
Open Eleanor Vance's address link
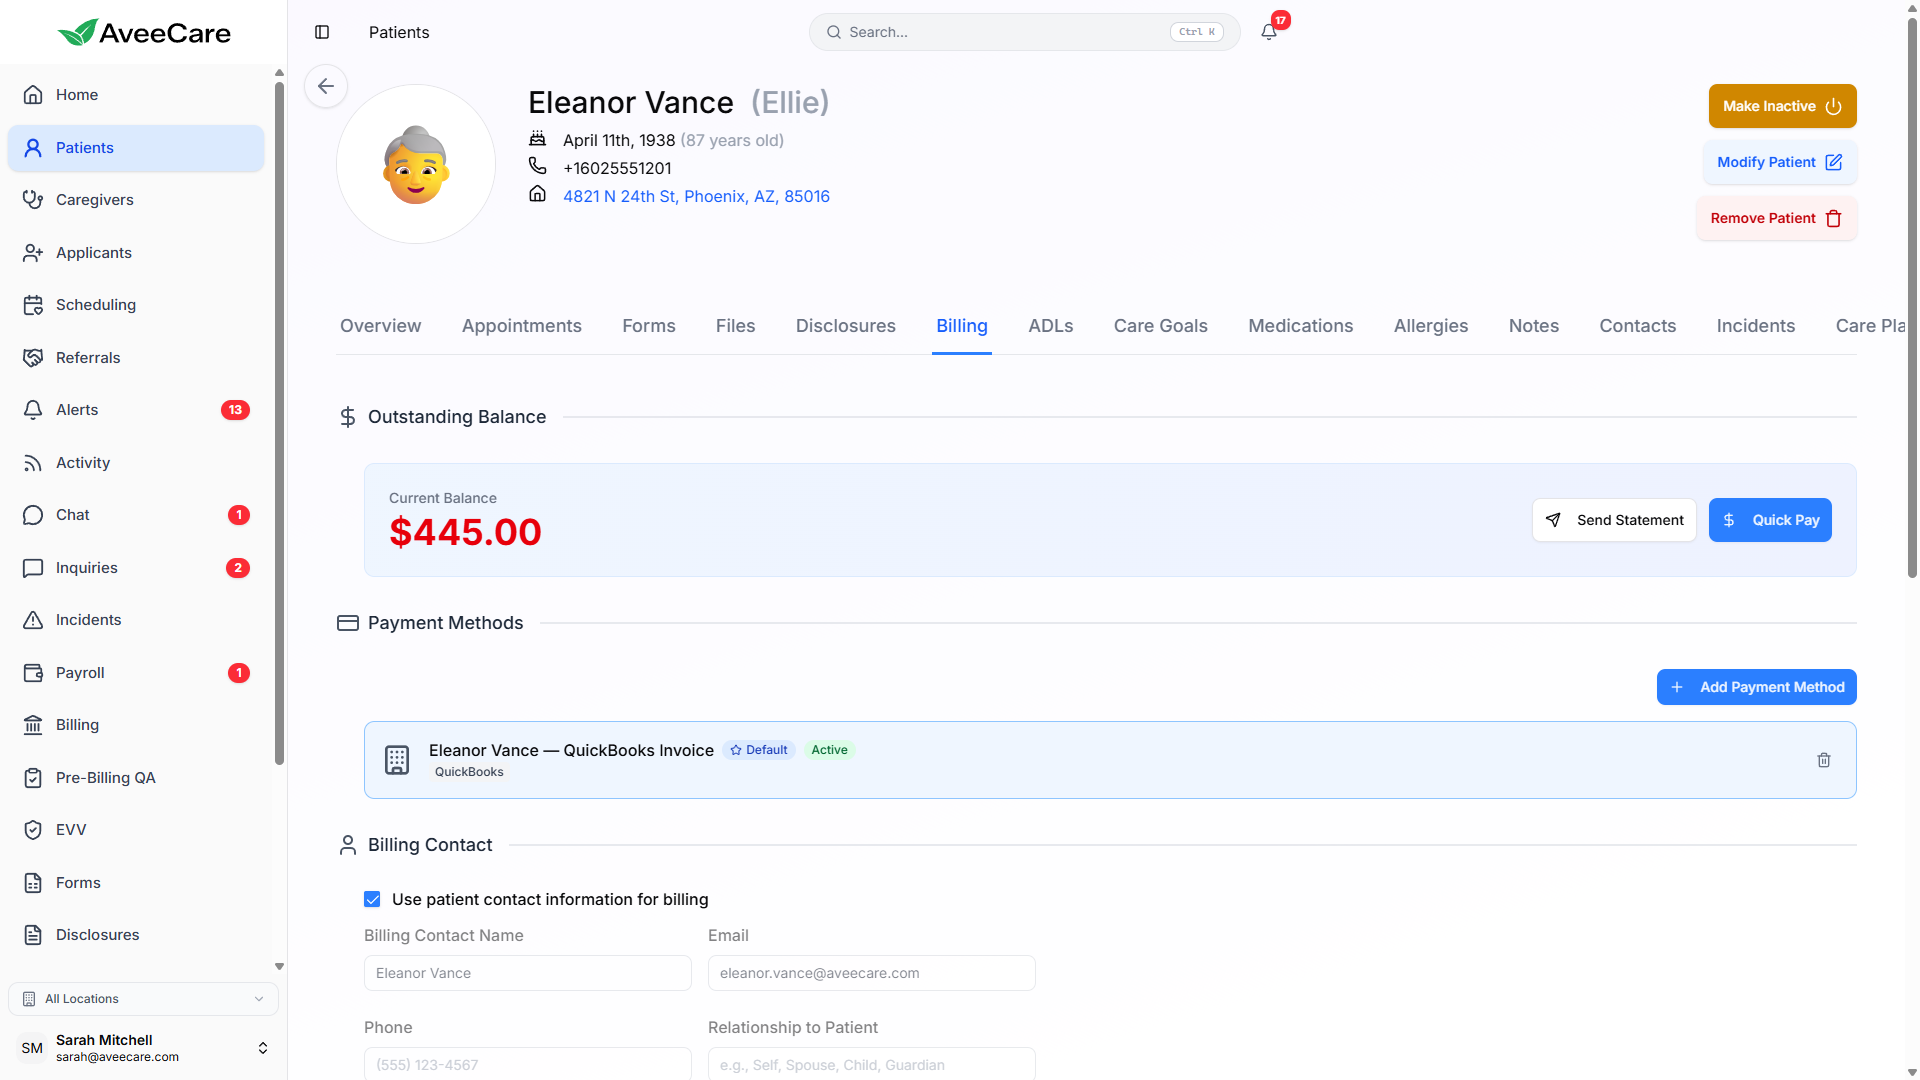tap(696, 196)
